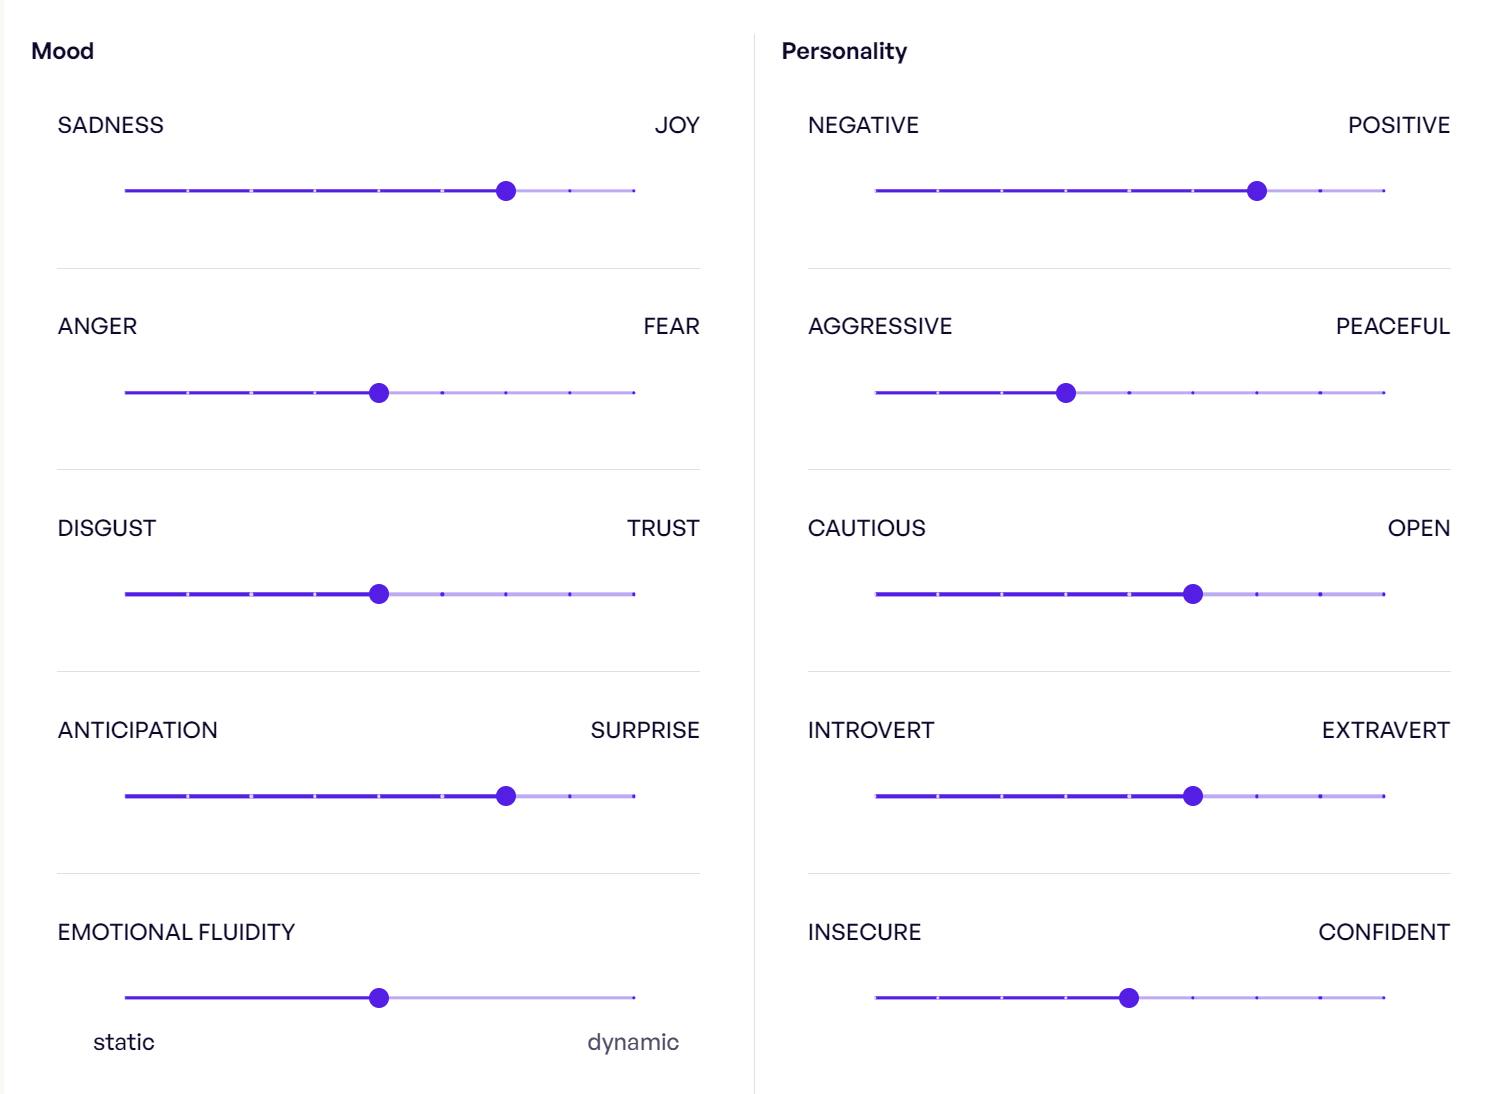Image resolution: width=1502 pixels, height=1094 pixels.
Task: Click the 'dynamic' label under Emotional Fluidity
Action: click(x=632, y=1042)
